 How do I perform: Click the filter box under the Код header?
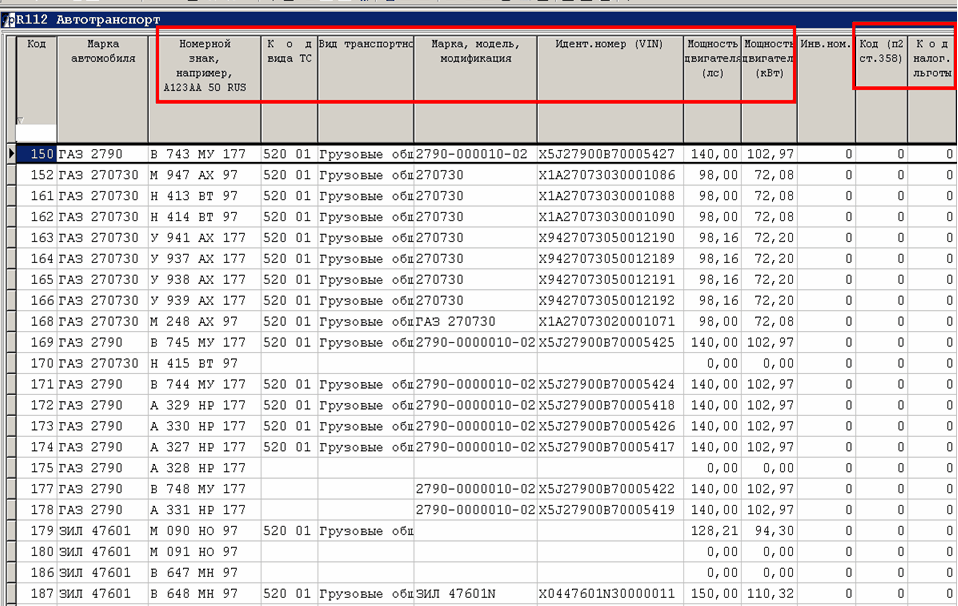pos(36,133)
